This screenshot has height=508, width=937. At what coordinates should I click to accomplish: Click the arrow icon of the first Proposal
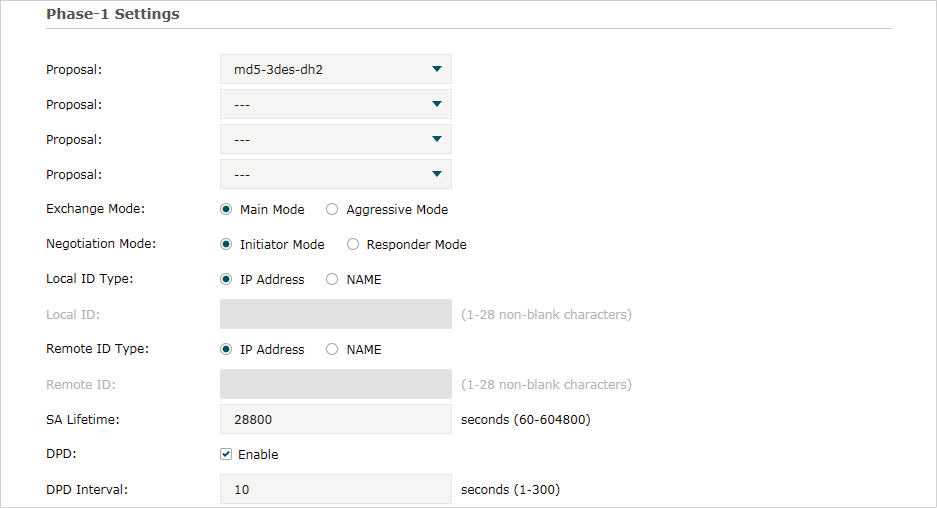coord(437,69)
